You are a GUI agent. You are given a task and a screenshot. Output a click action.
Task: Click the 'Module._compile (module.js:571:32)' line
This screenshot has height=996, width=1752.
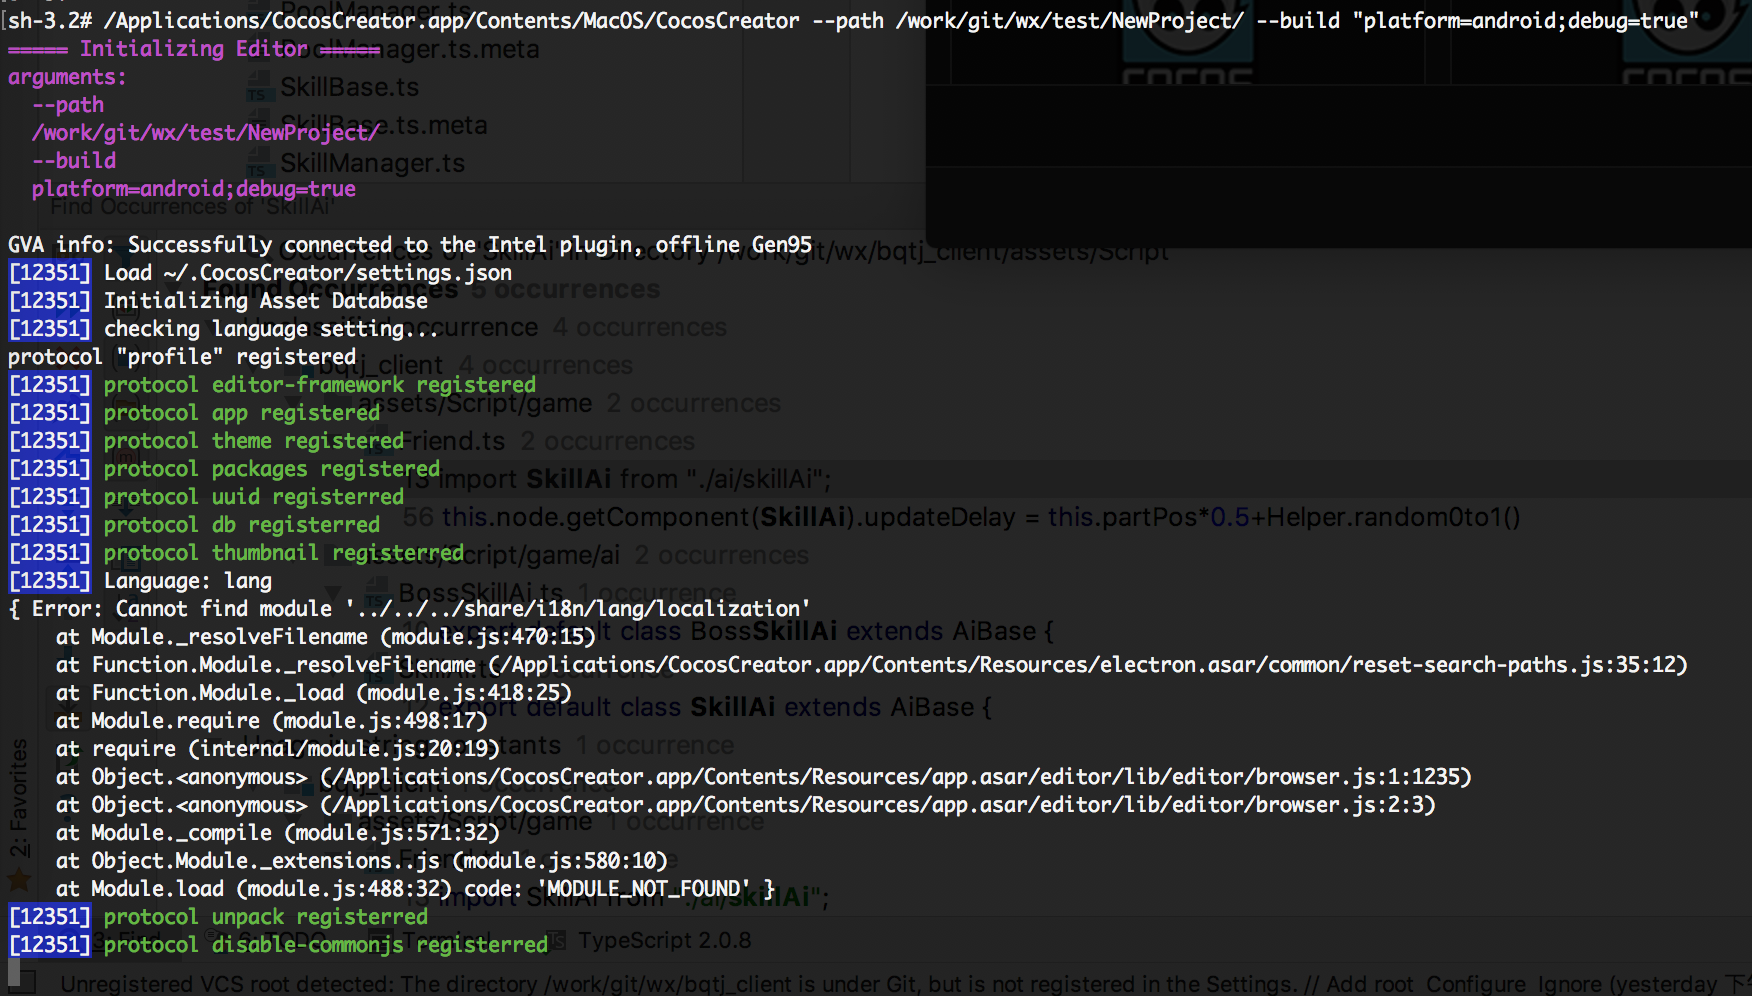tap(278, 833)
